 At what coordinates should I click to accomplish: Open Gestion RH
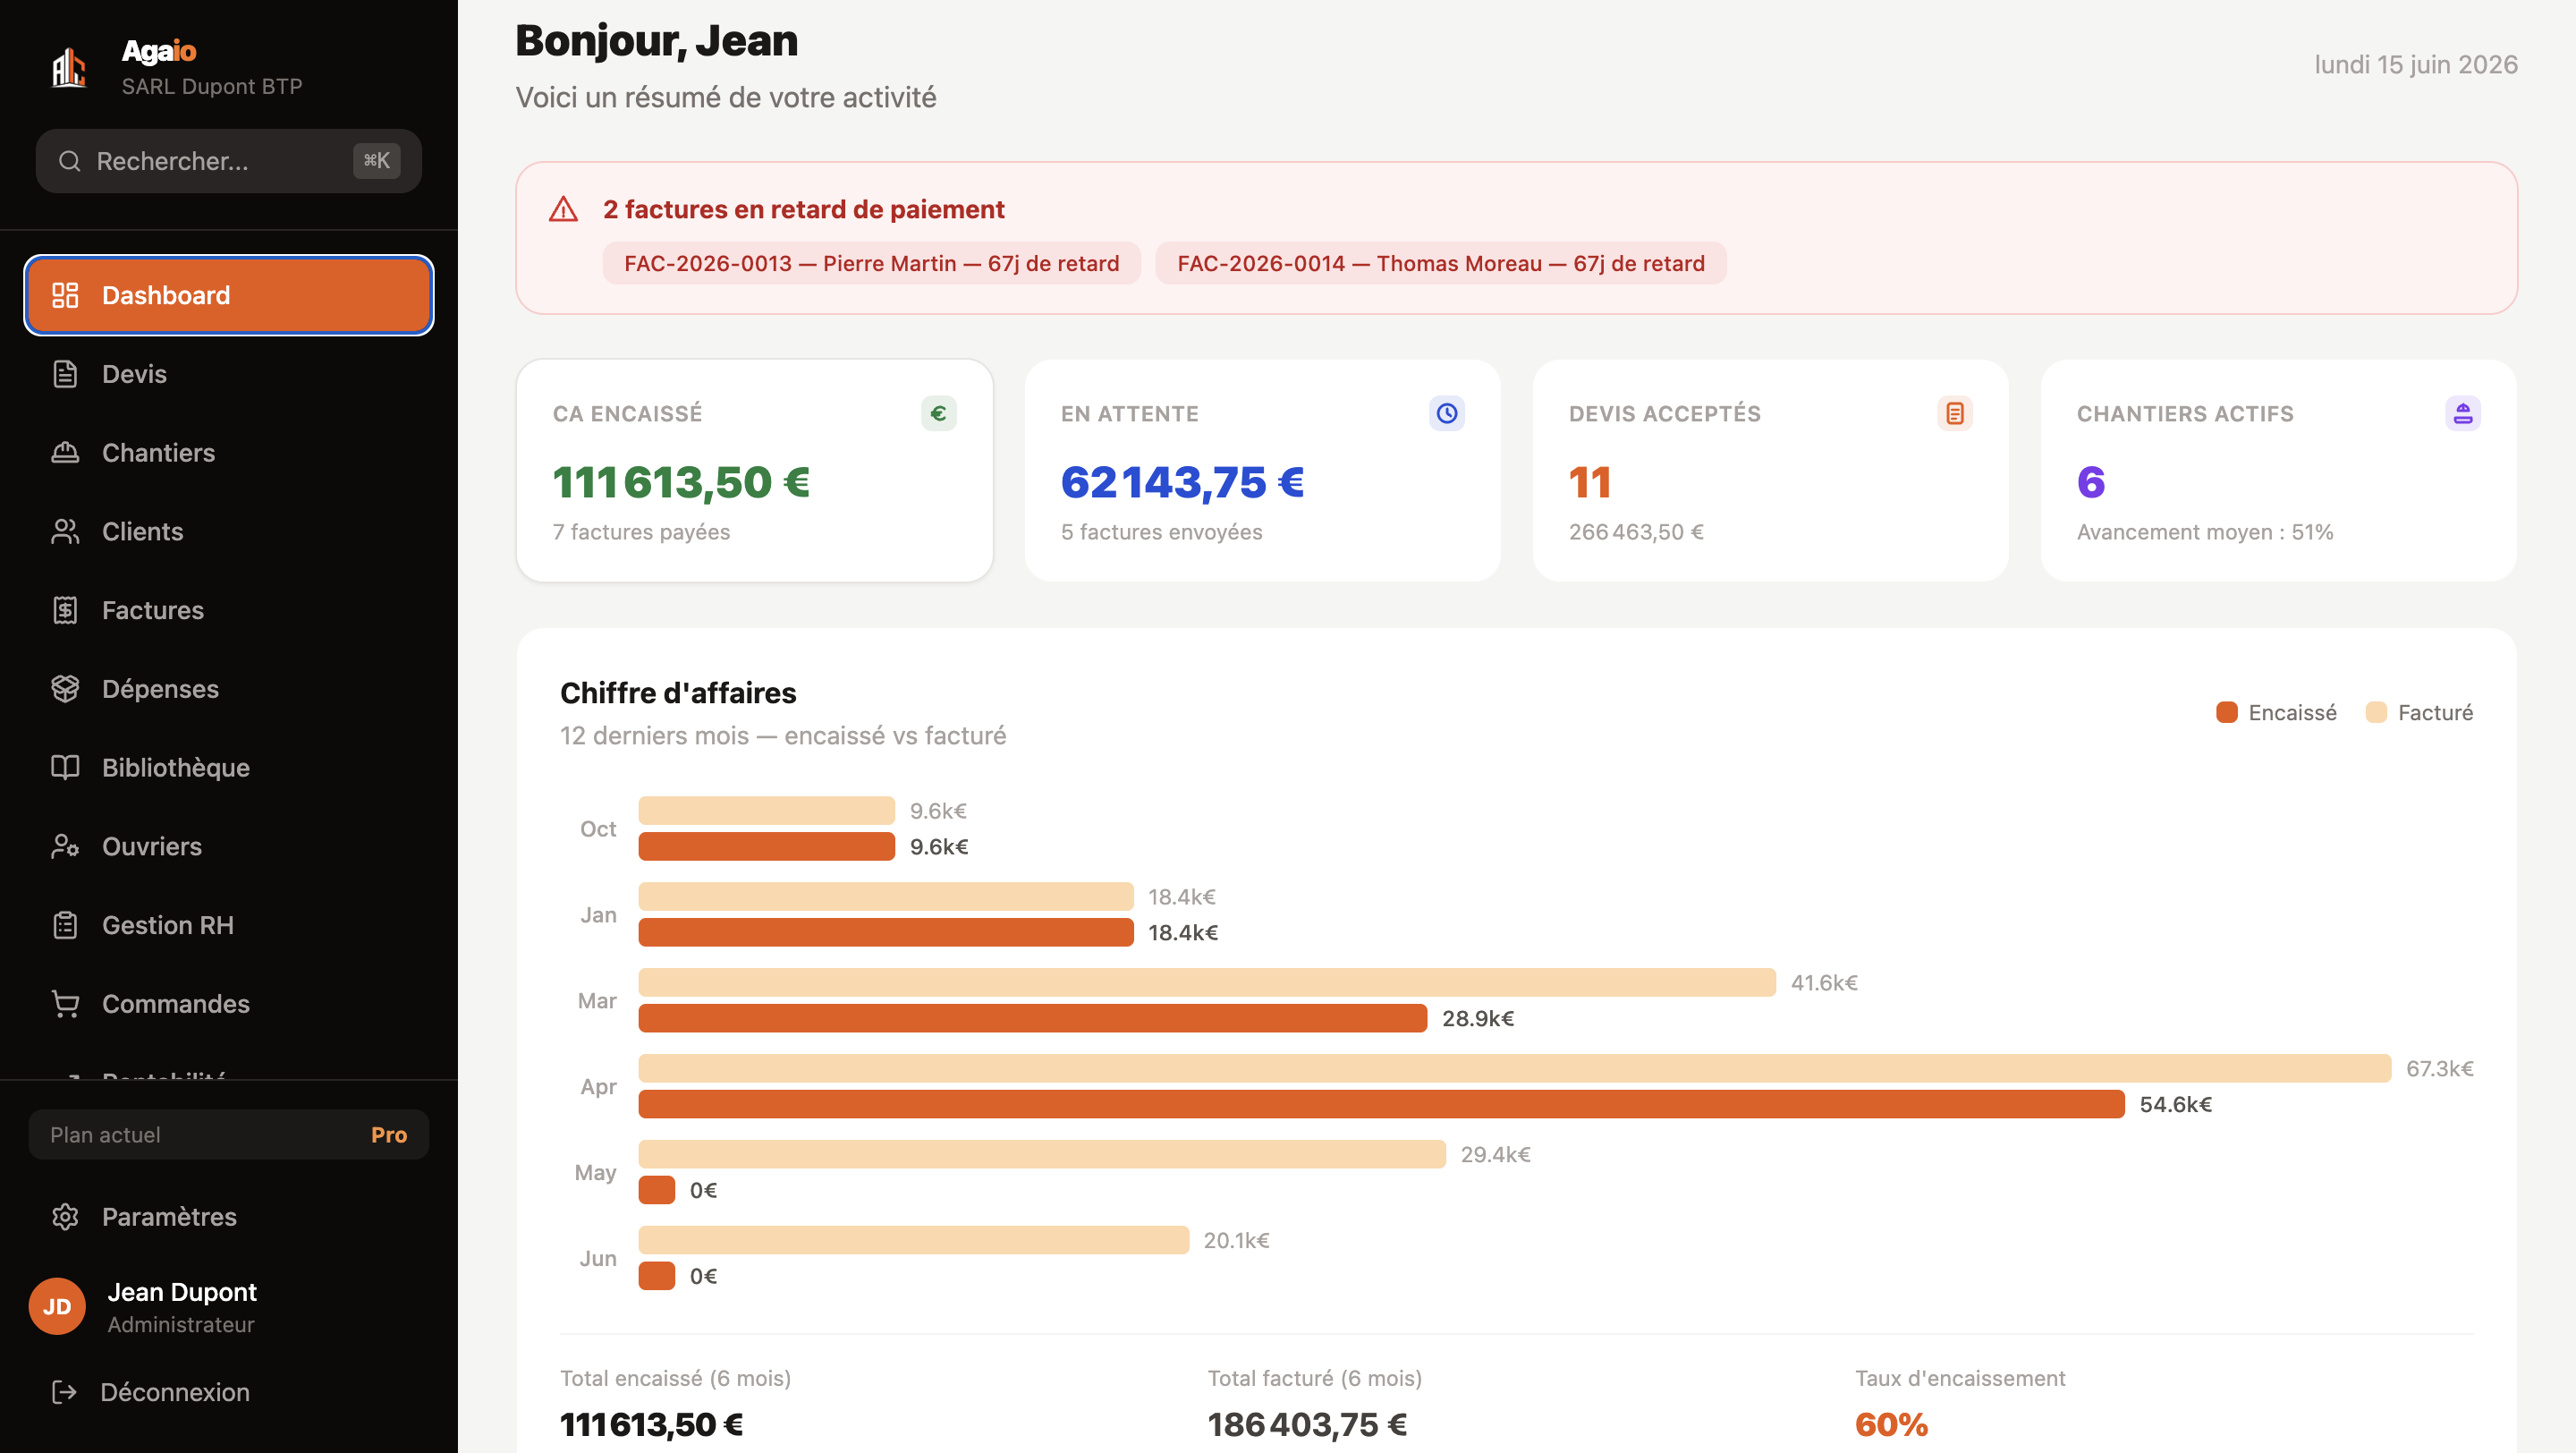tap(229, 925)
